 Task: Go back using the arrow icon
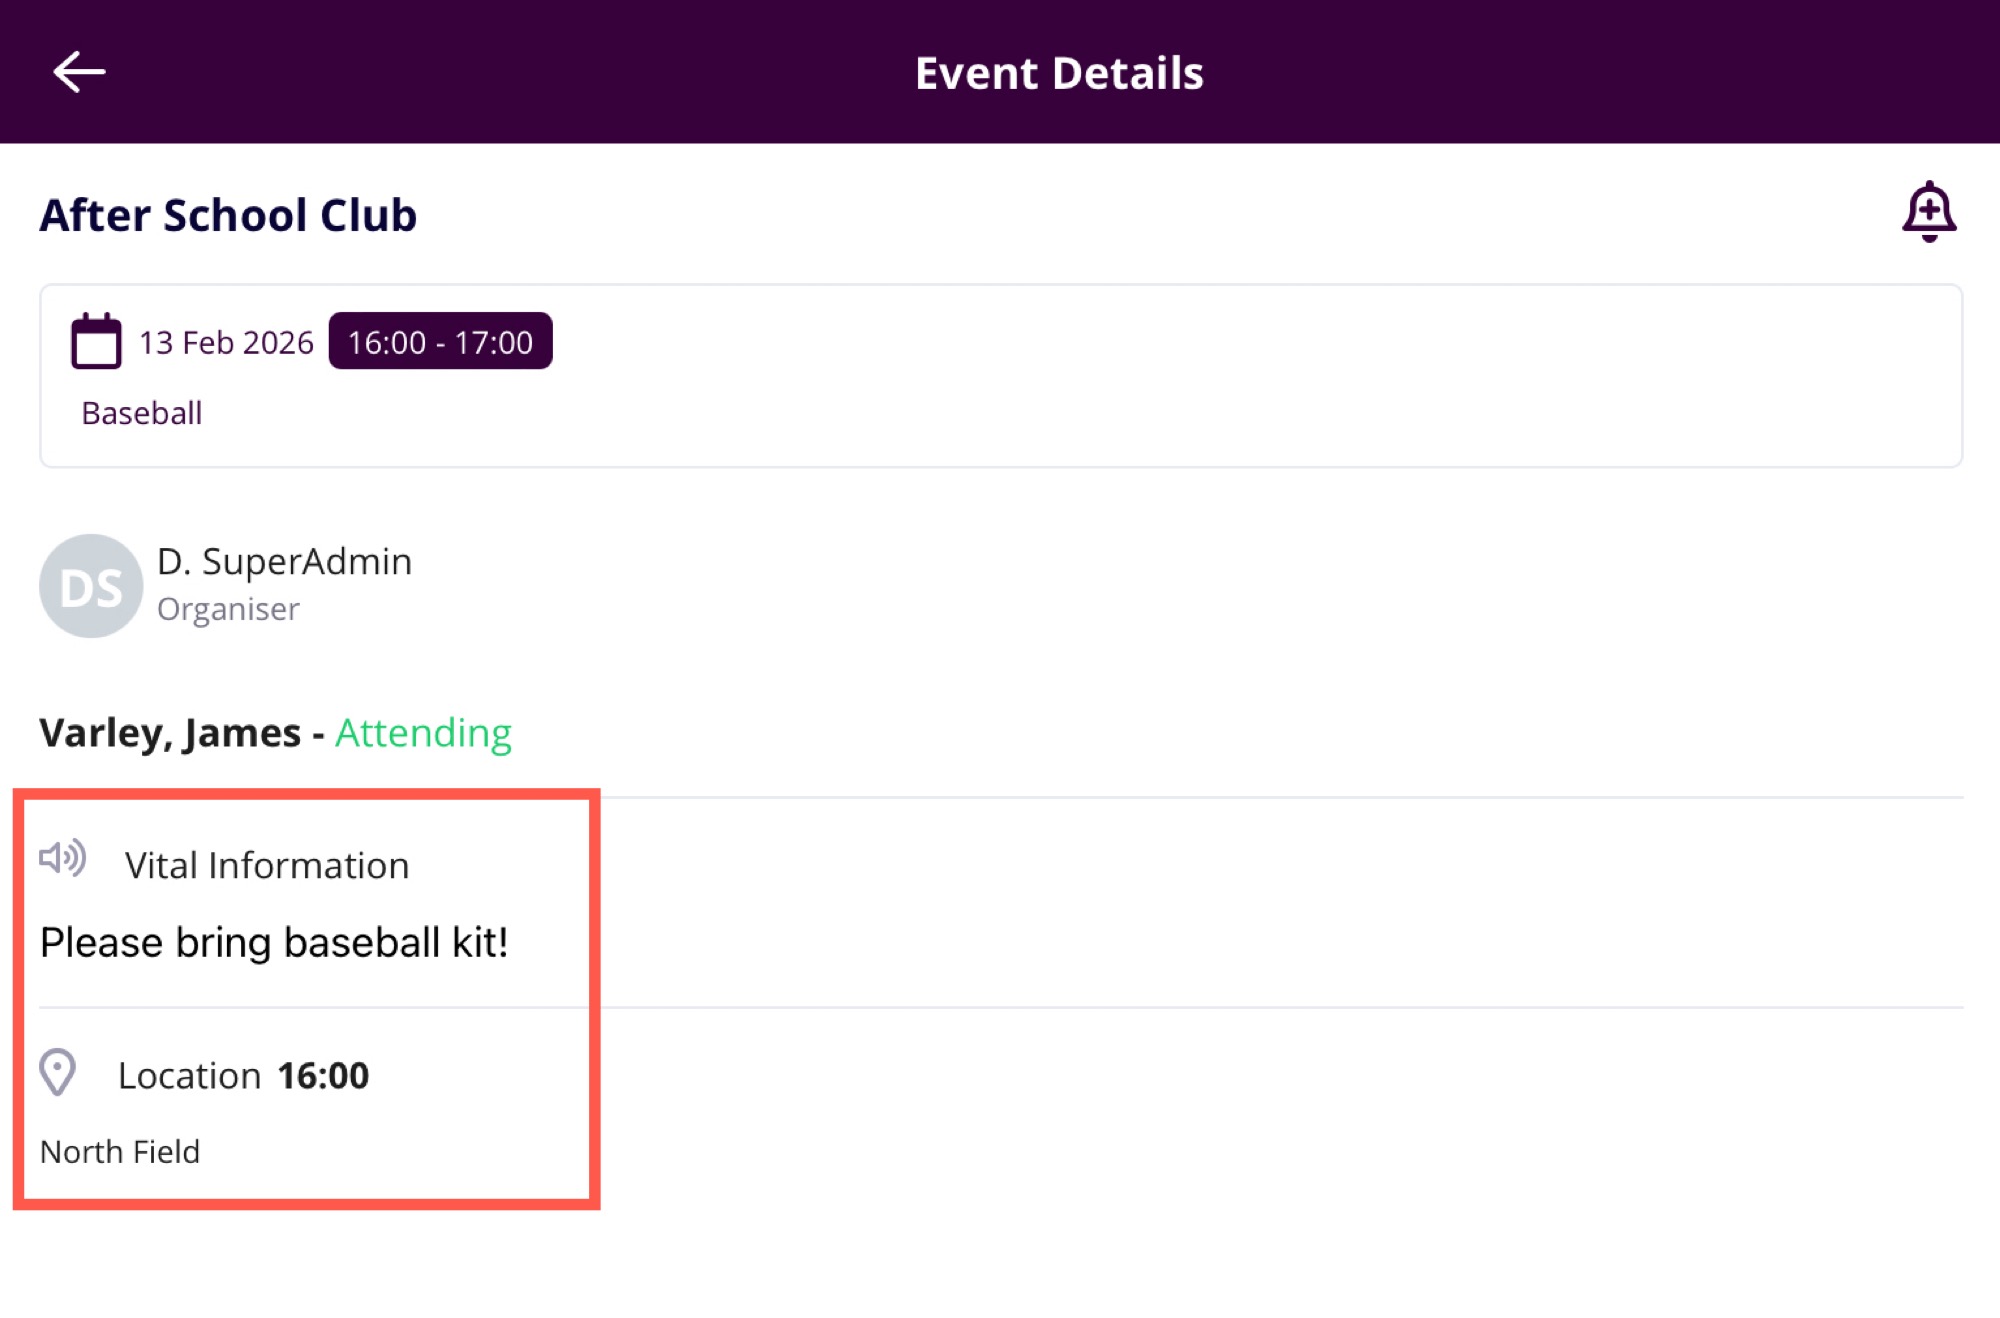79,72
